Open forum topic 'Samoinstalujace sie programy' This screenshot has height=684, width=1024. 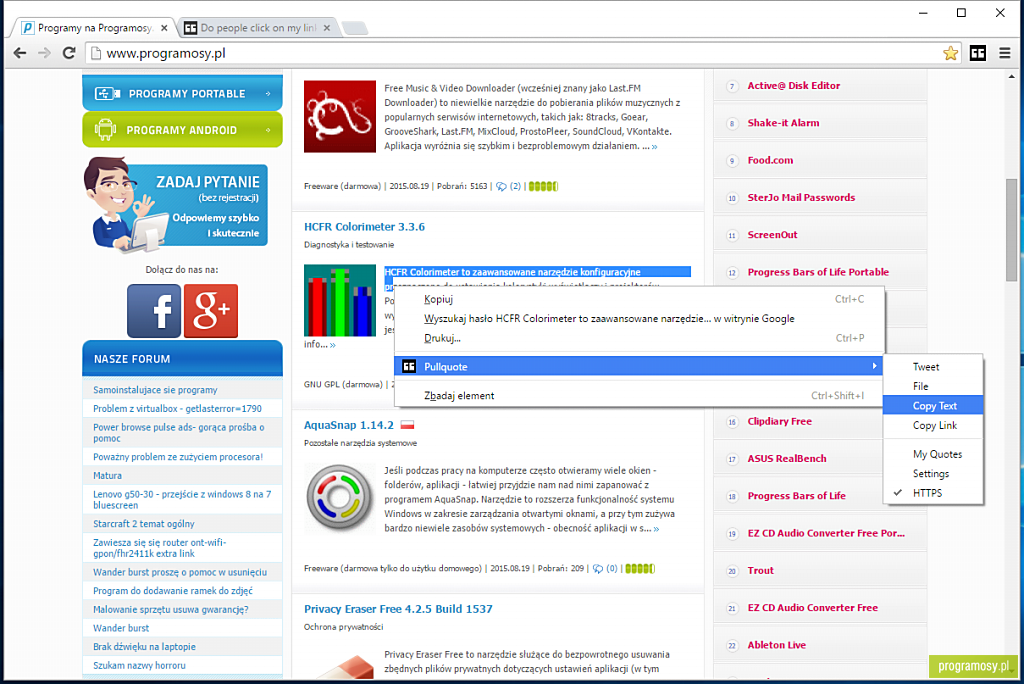tap(155, 390)
